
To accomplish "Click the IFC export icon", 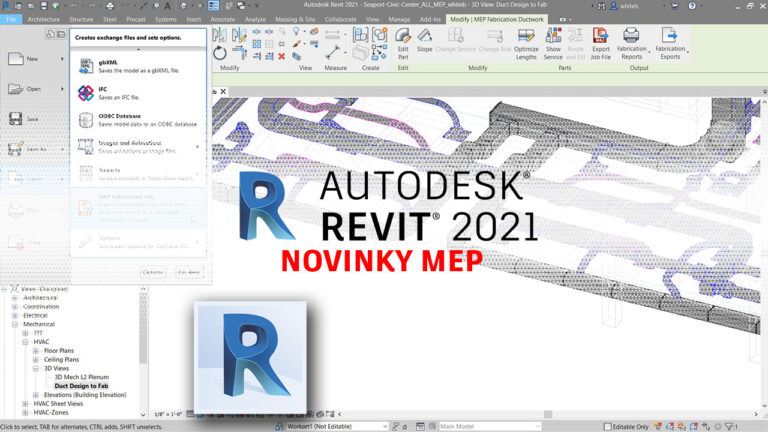I will click(86, 93).
